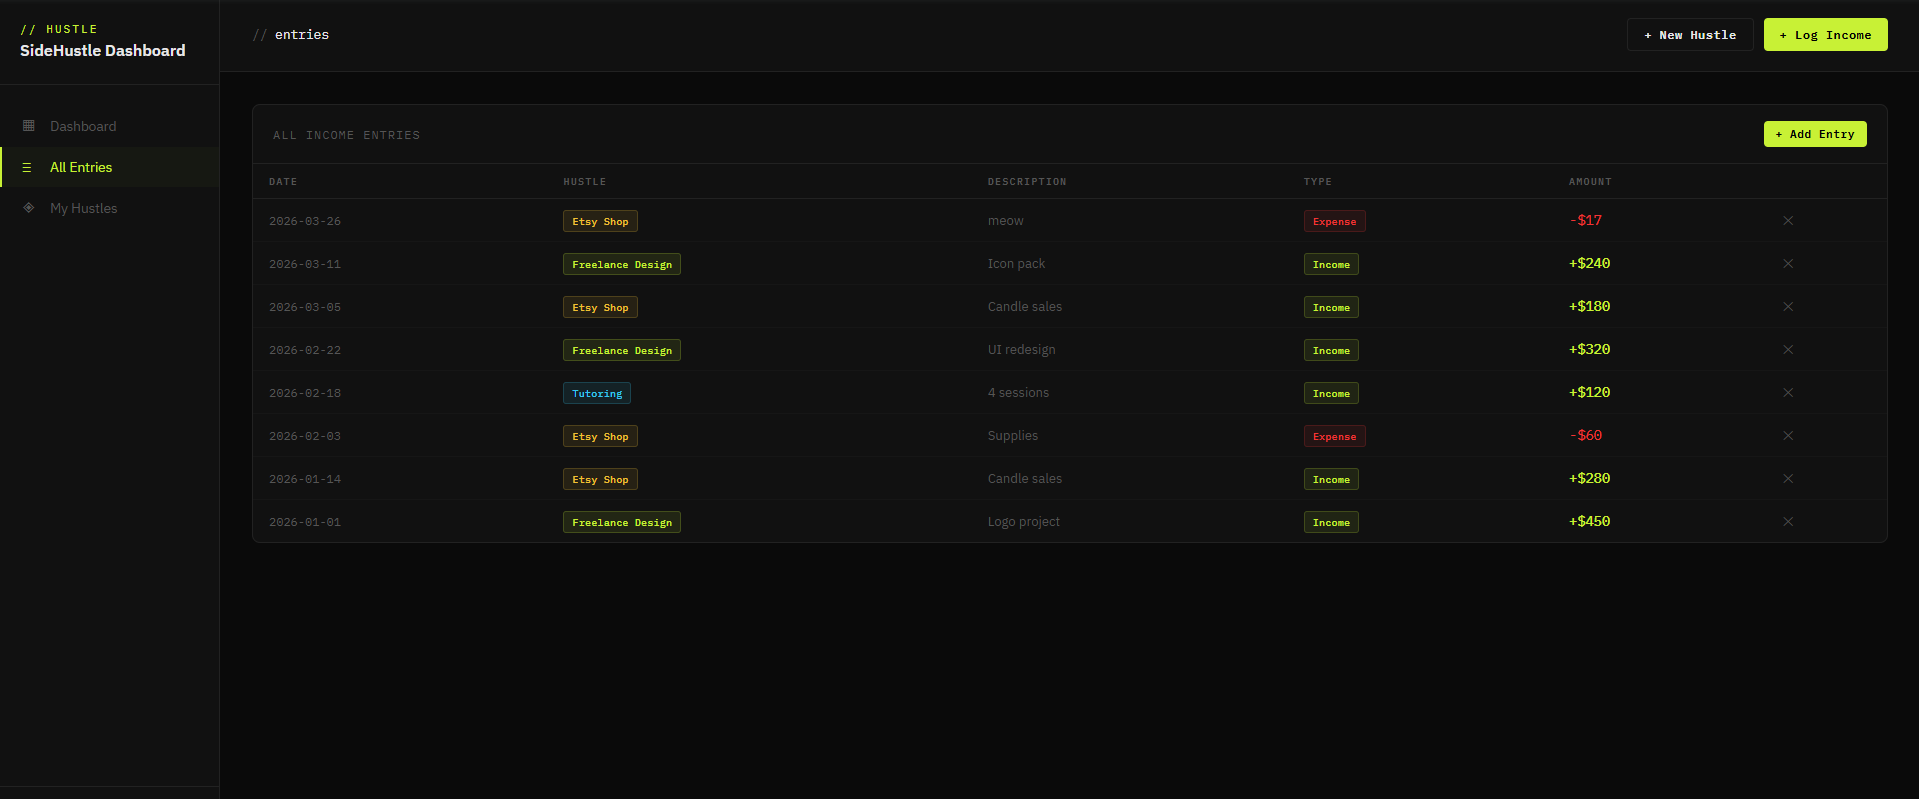Click the DESCRIPTION column header
This screenshot has width=1919, height=799.
pyautogui.click(x=1027, y=182)
